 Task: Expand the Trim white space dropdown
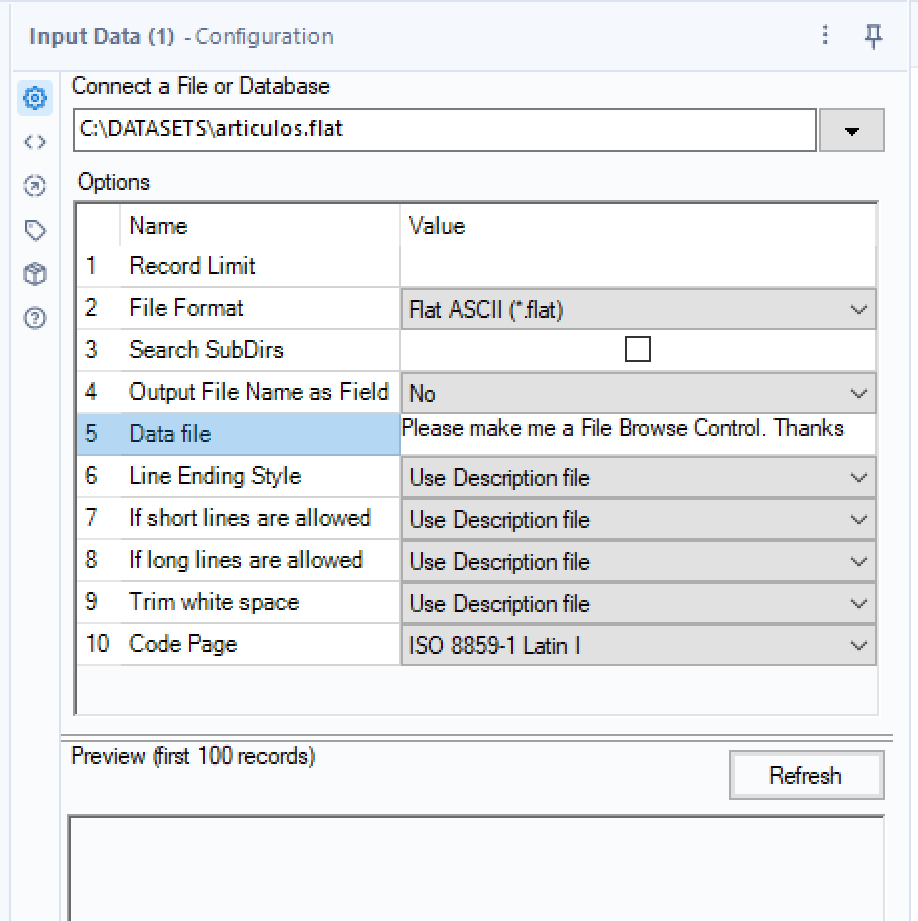point(858,603)
